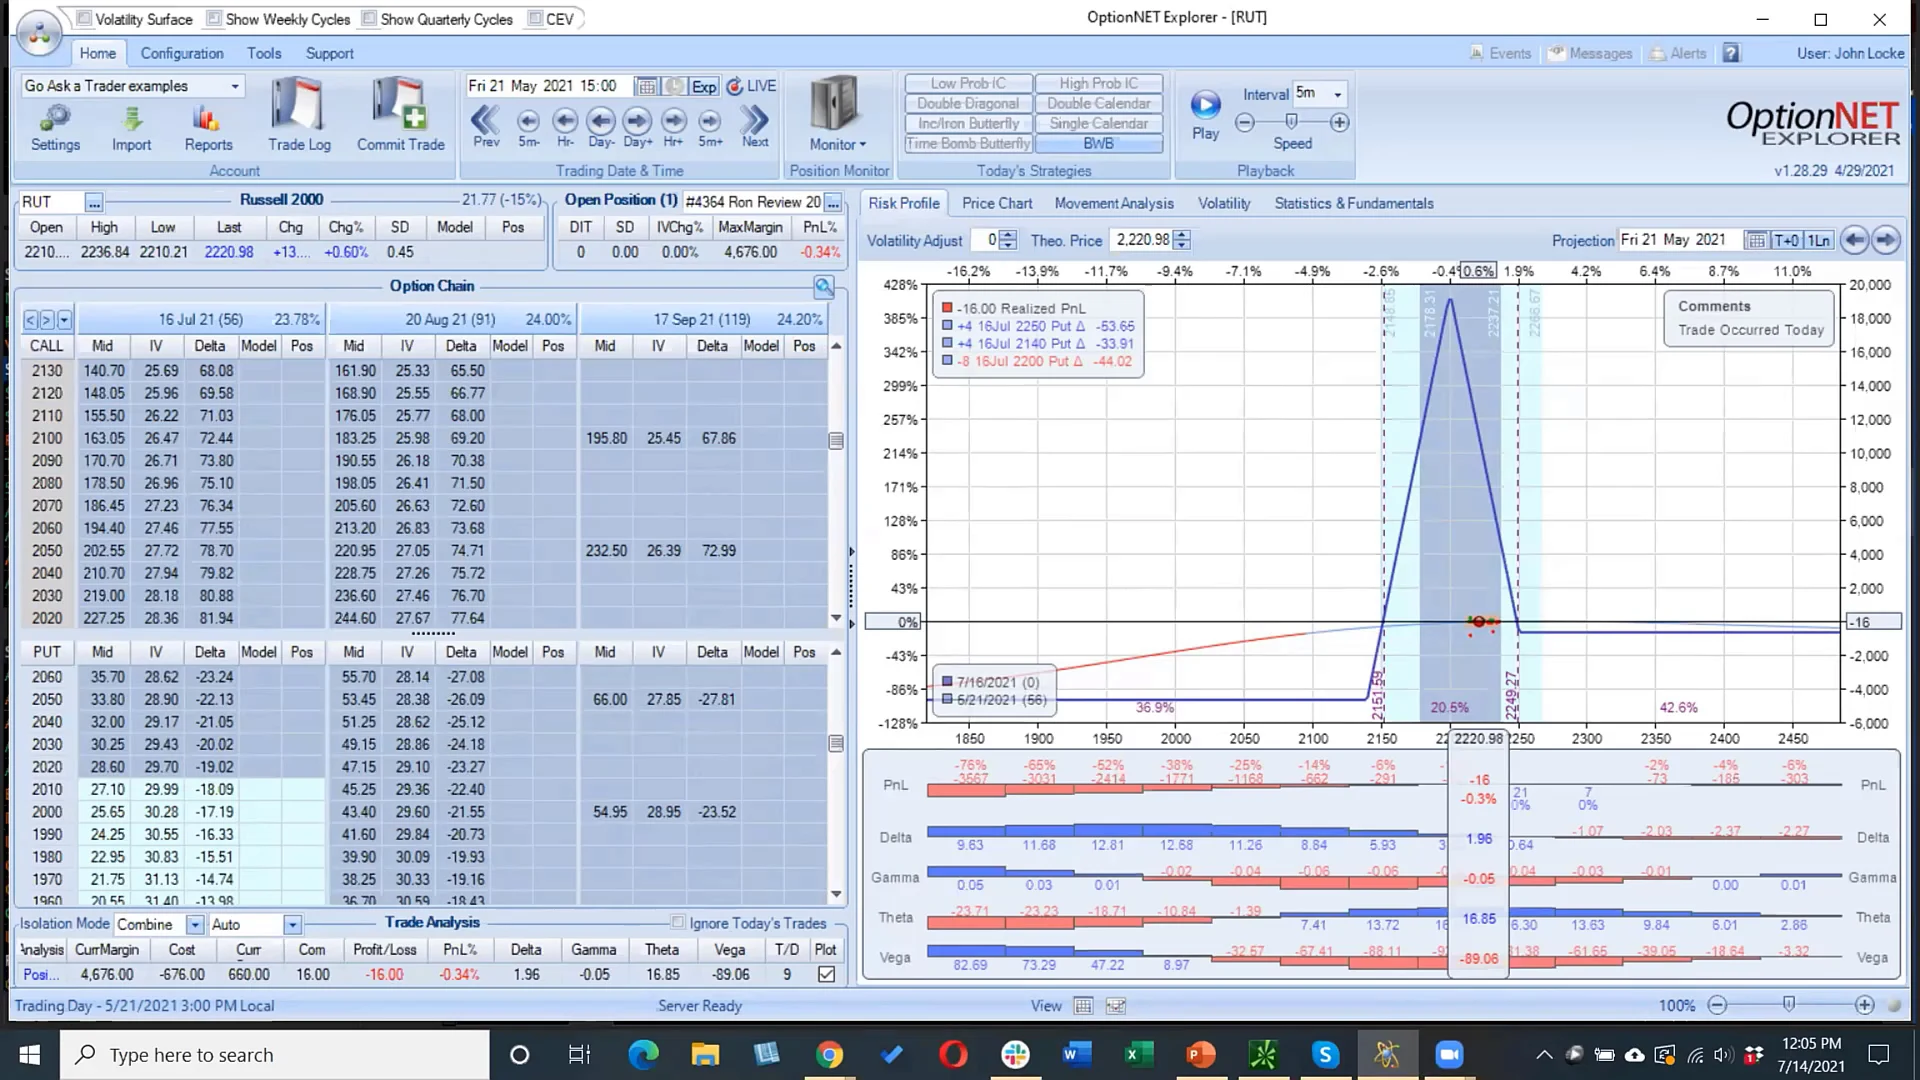This screenshot has height=1080, width=1920.
Task: Switch to LIVE mode
Action: click(x=751, y=86)
